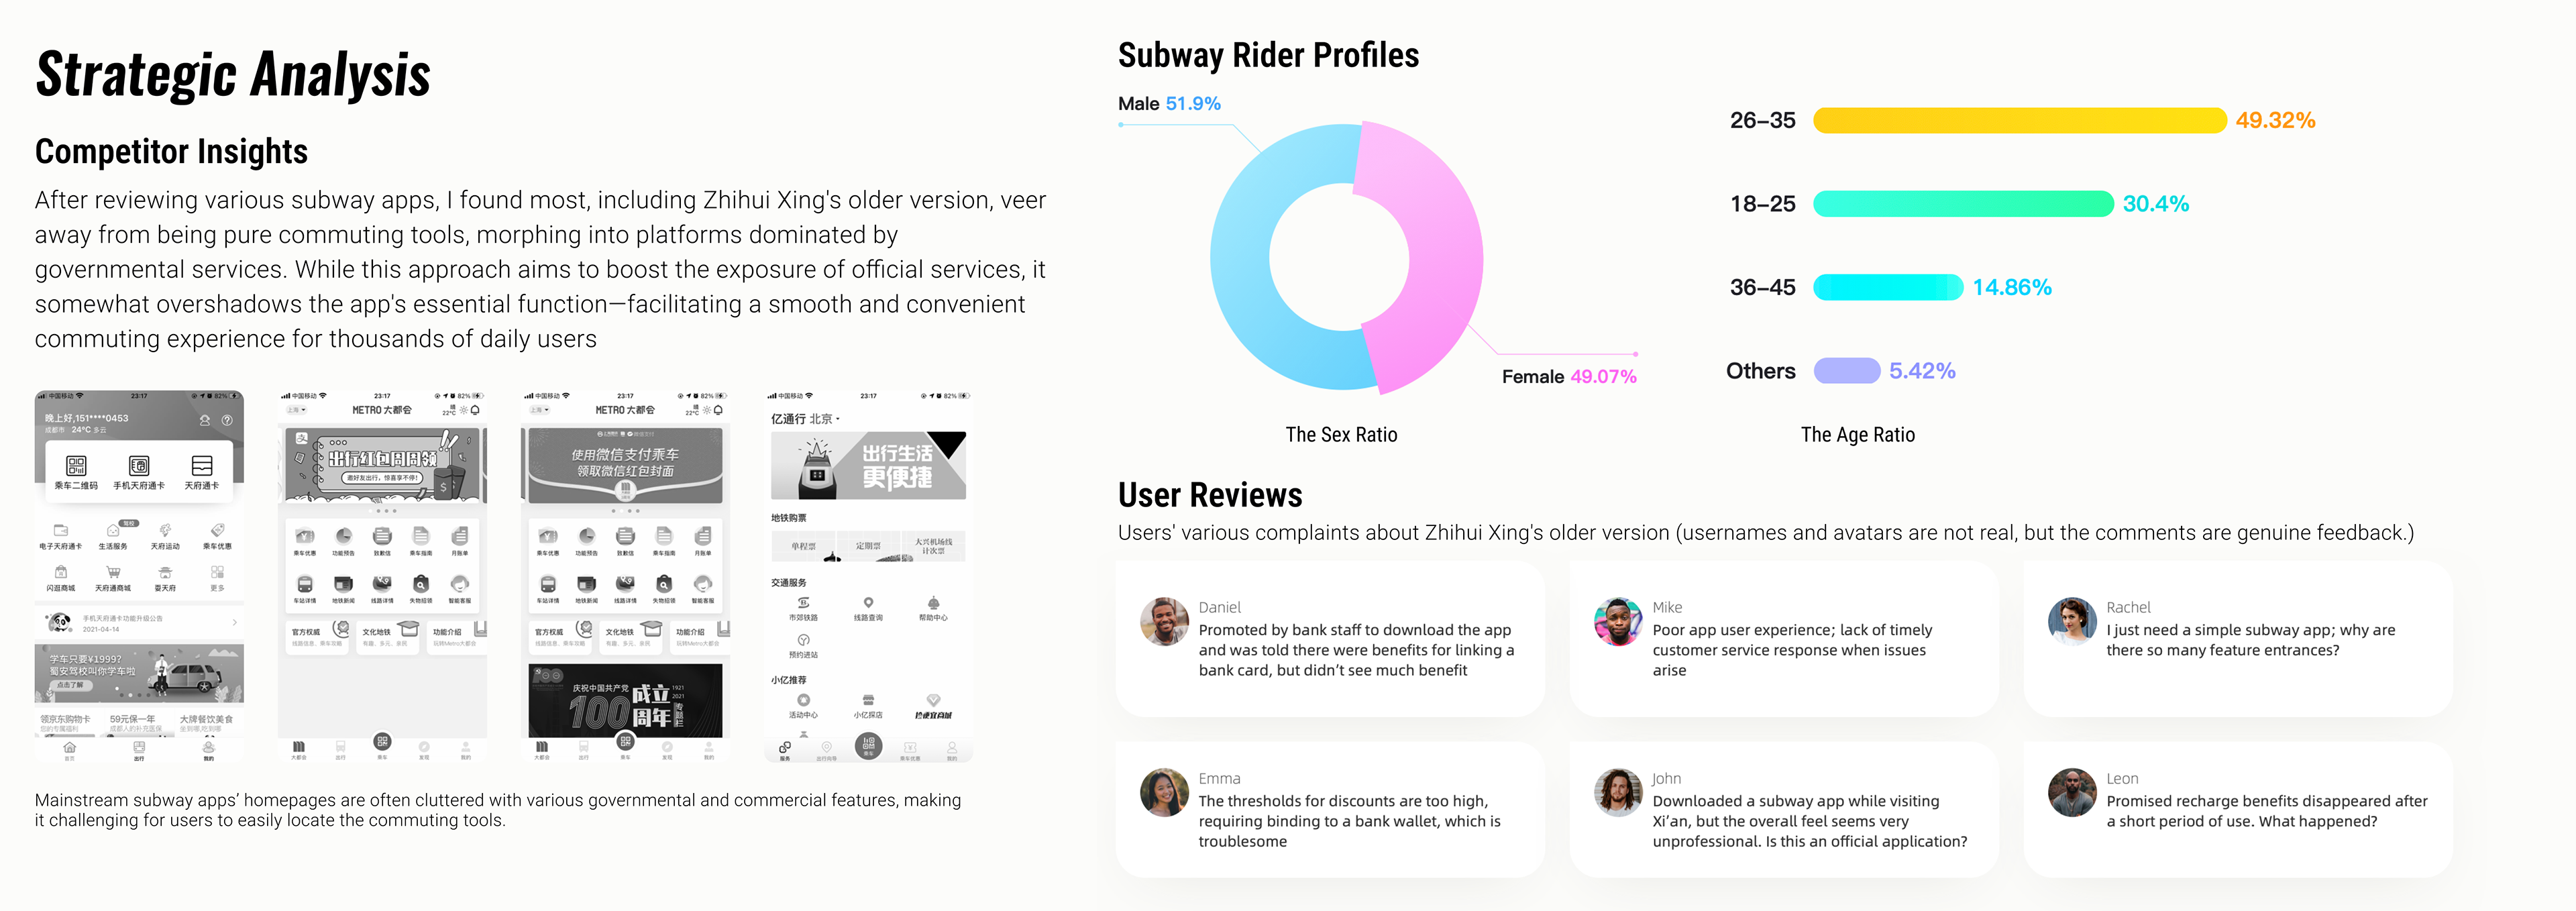This screenshot has height=911, width=2576.
Task: Select the 出行向导 bottom tab
Action: tap(826, 751)
